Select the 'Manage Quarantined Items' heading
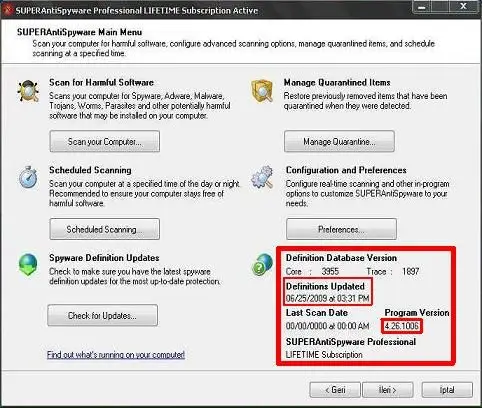 click(x=337, y=82)
